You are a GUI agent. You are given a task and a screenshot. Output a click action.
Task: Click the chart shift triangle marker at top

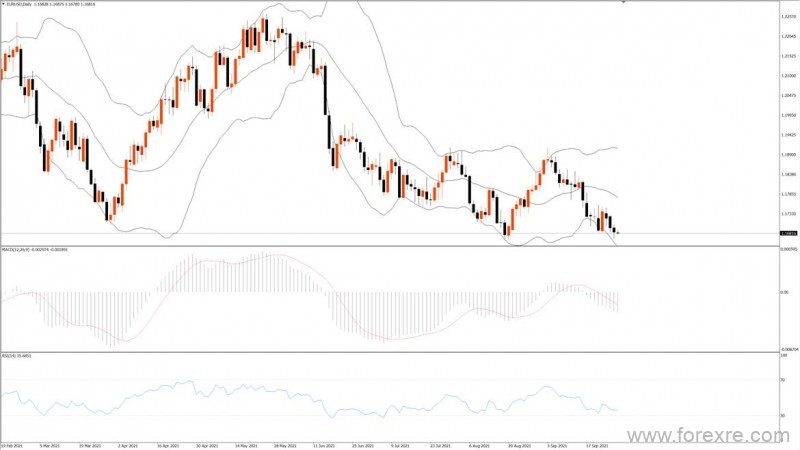tap(623, 2)
